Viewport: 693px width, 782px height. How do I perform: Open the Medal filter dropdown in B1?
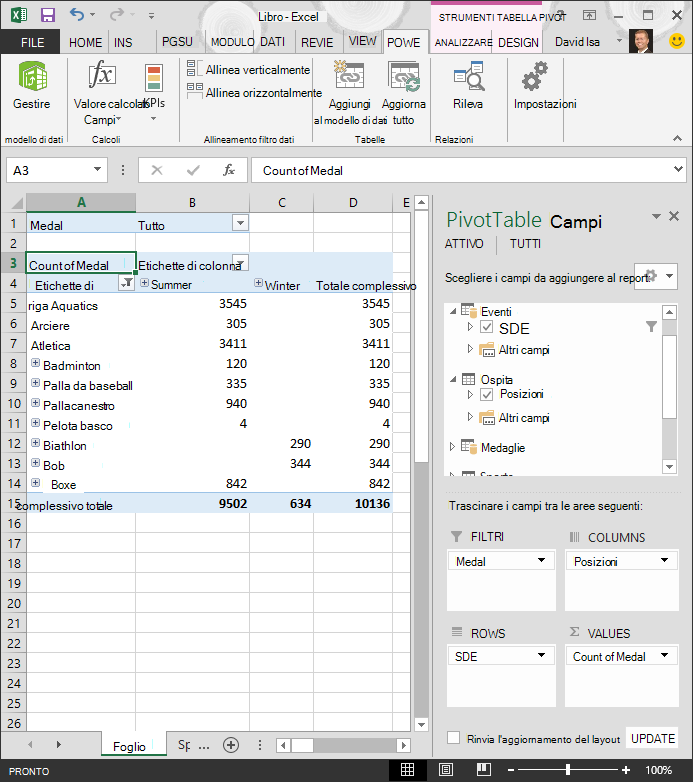(240, 223)
